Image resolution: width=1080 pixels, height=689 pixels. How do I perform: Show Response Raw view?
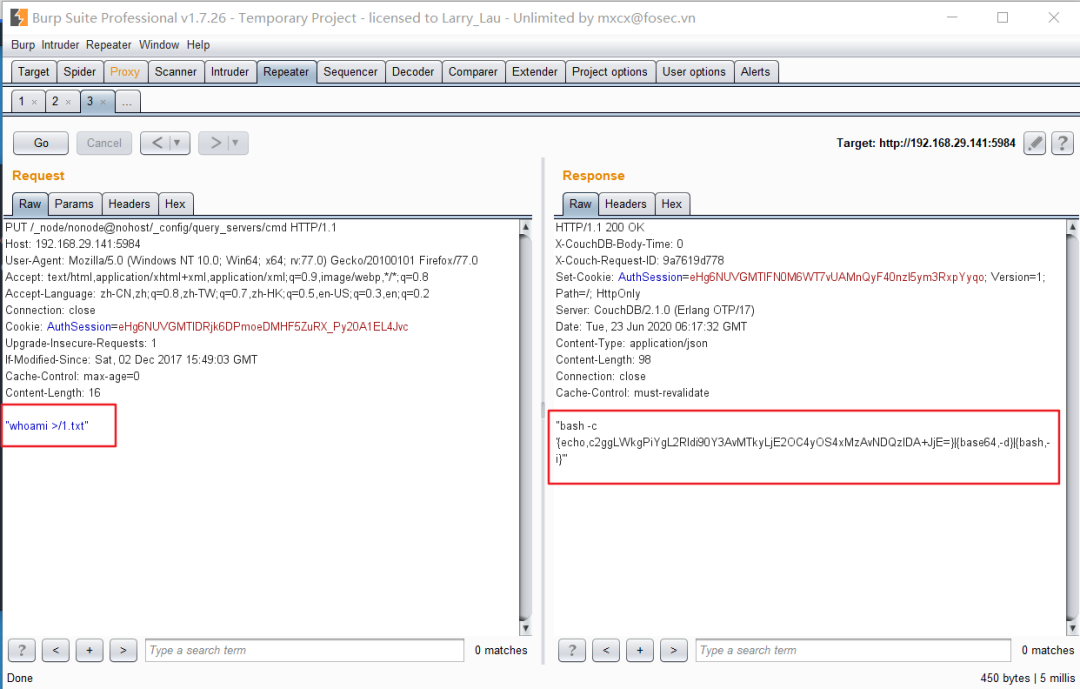pyautogui.click(x=580, y=204)
